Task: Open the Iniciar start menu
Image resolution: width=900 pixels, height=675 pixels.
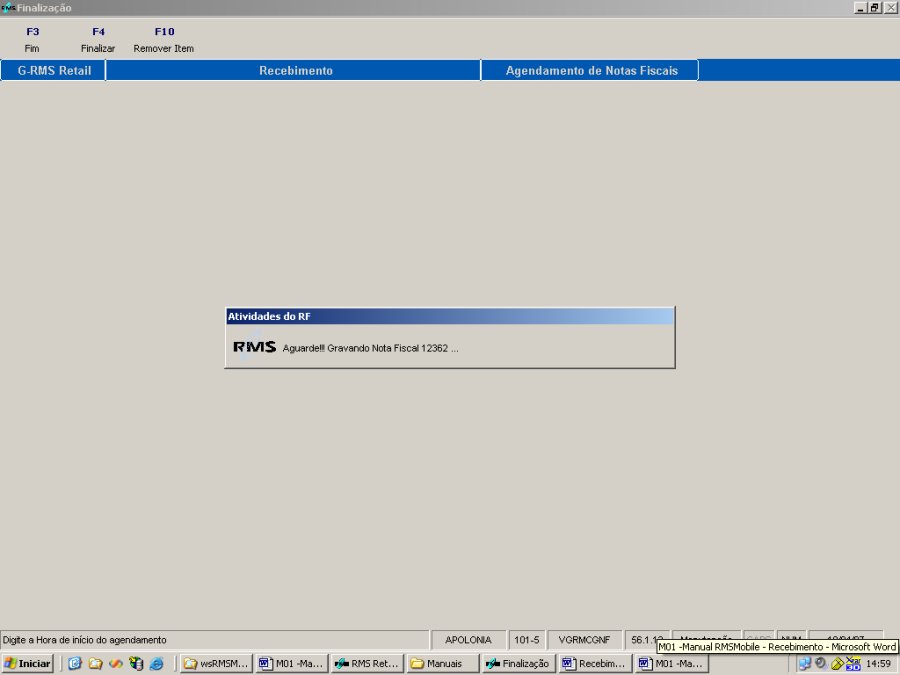Action: pyautogui.click(x=28, y=664)
